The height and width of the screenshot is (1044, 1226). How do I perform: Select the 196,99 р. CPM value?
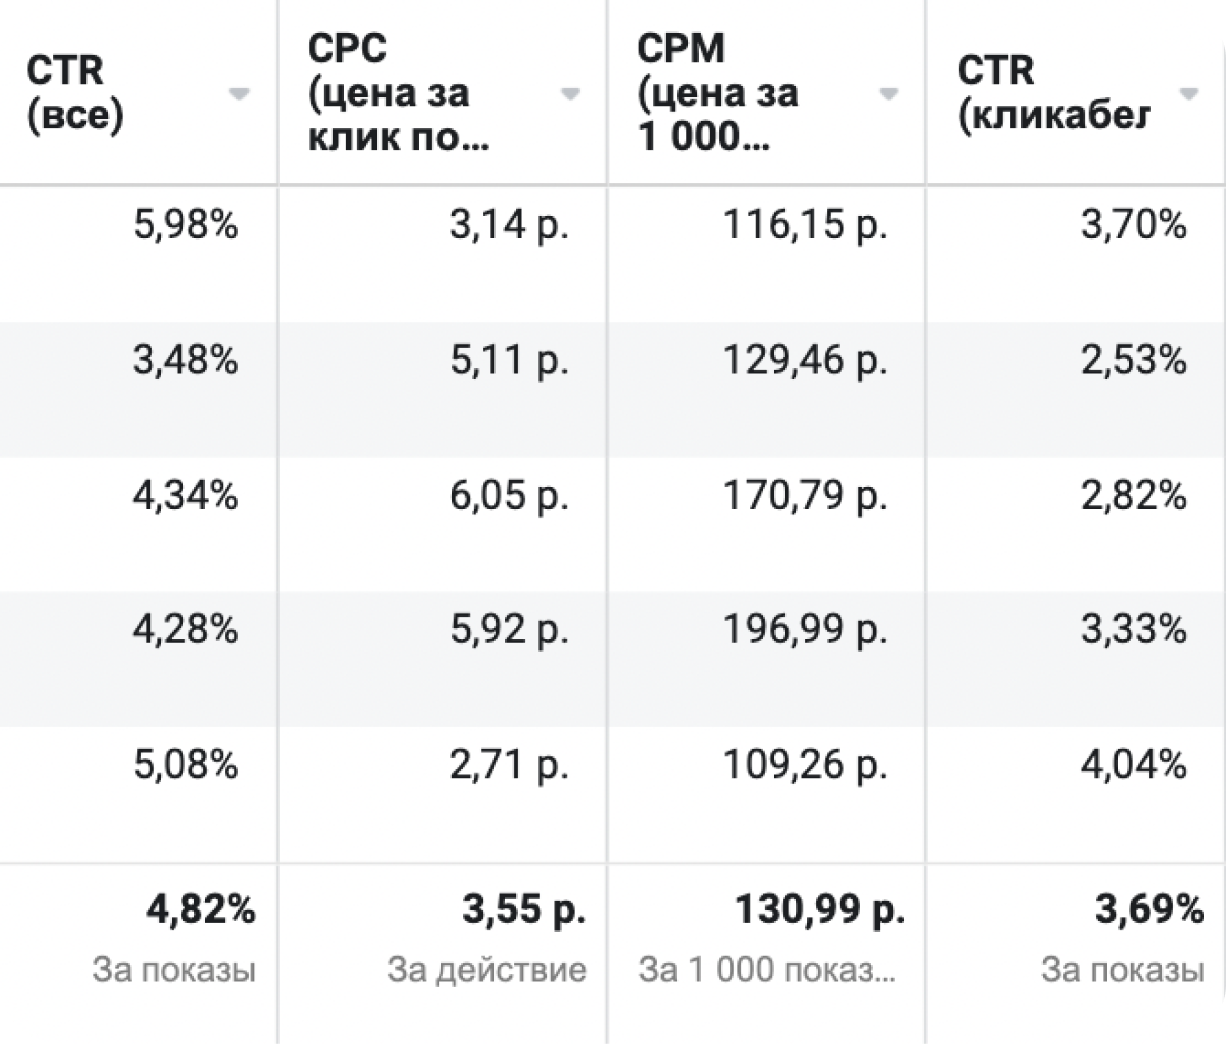(804, 630)
